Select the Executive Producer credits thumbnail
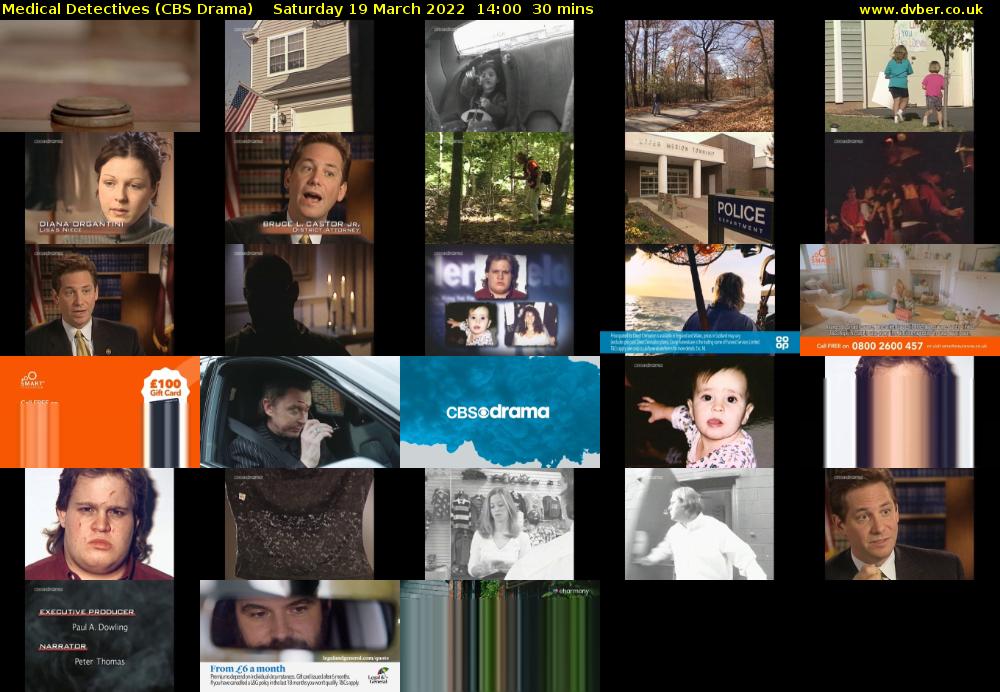This screenshot has width=1000, height=692. 99,636
